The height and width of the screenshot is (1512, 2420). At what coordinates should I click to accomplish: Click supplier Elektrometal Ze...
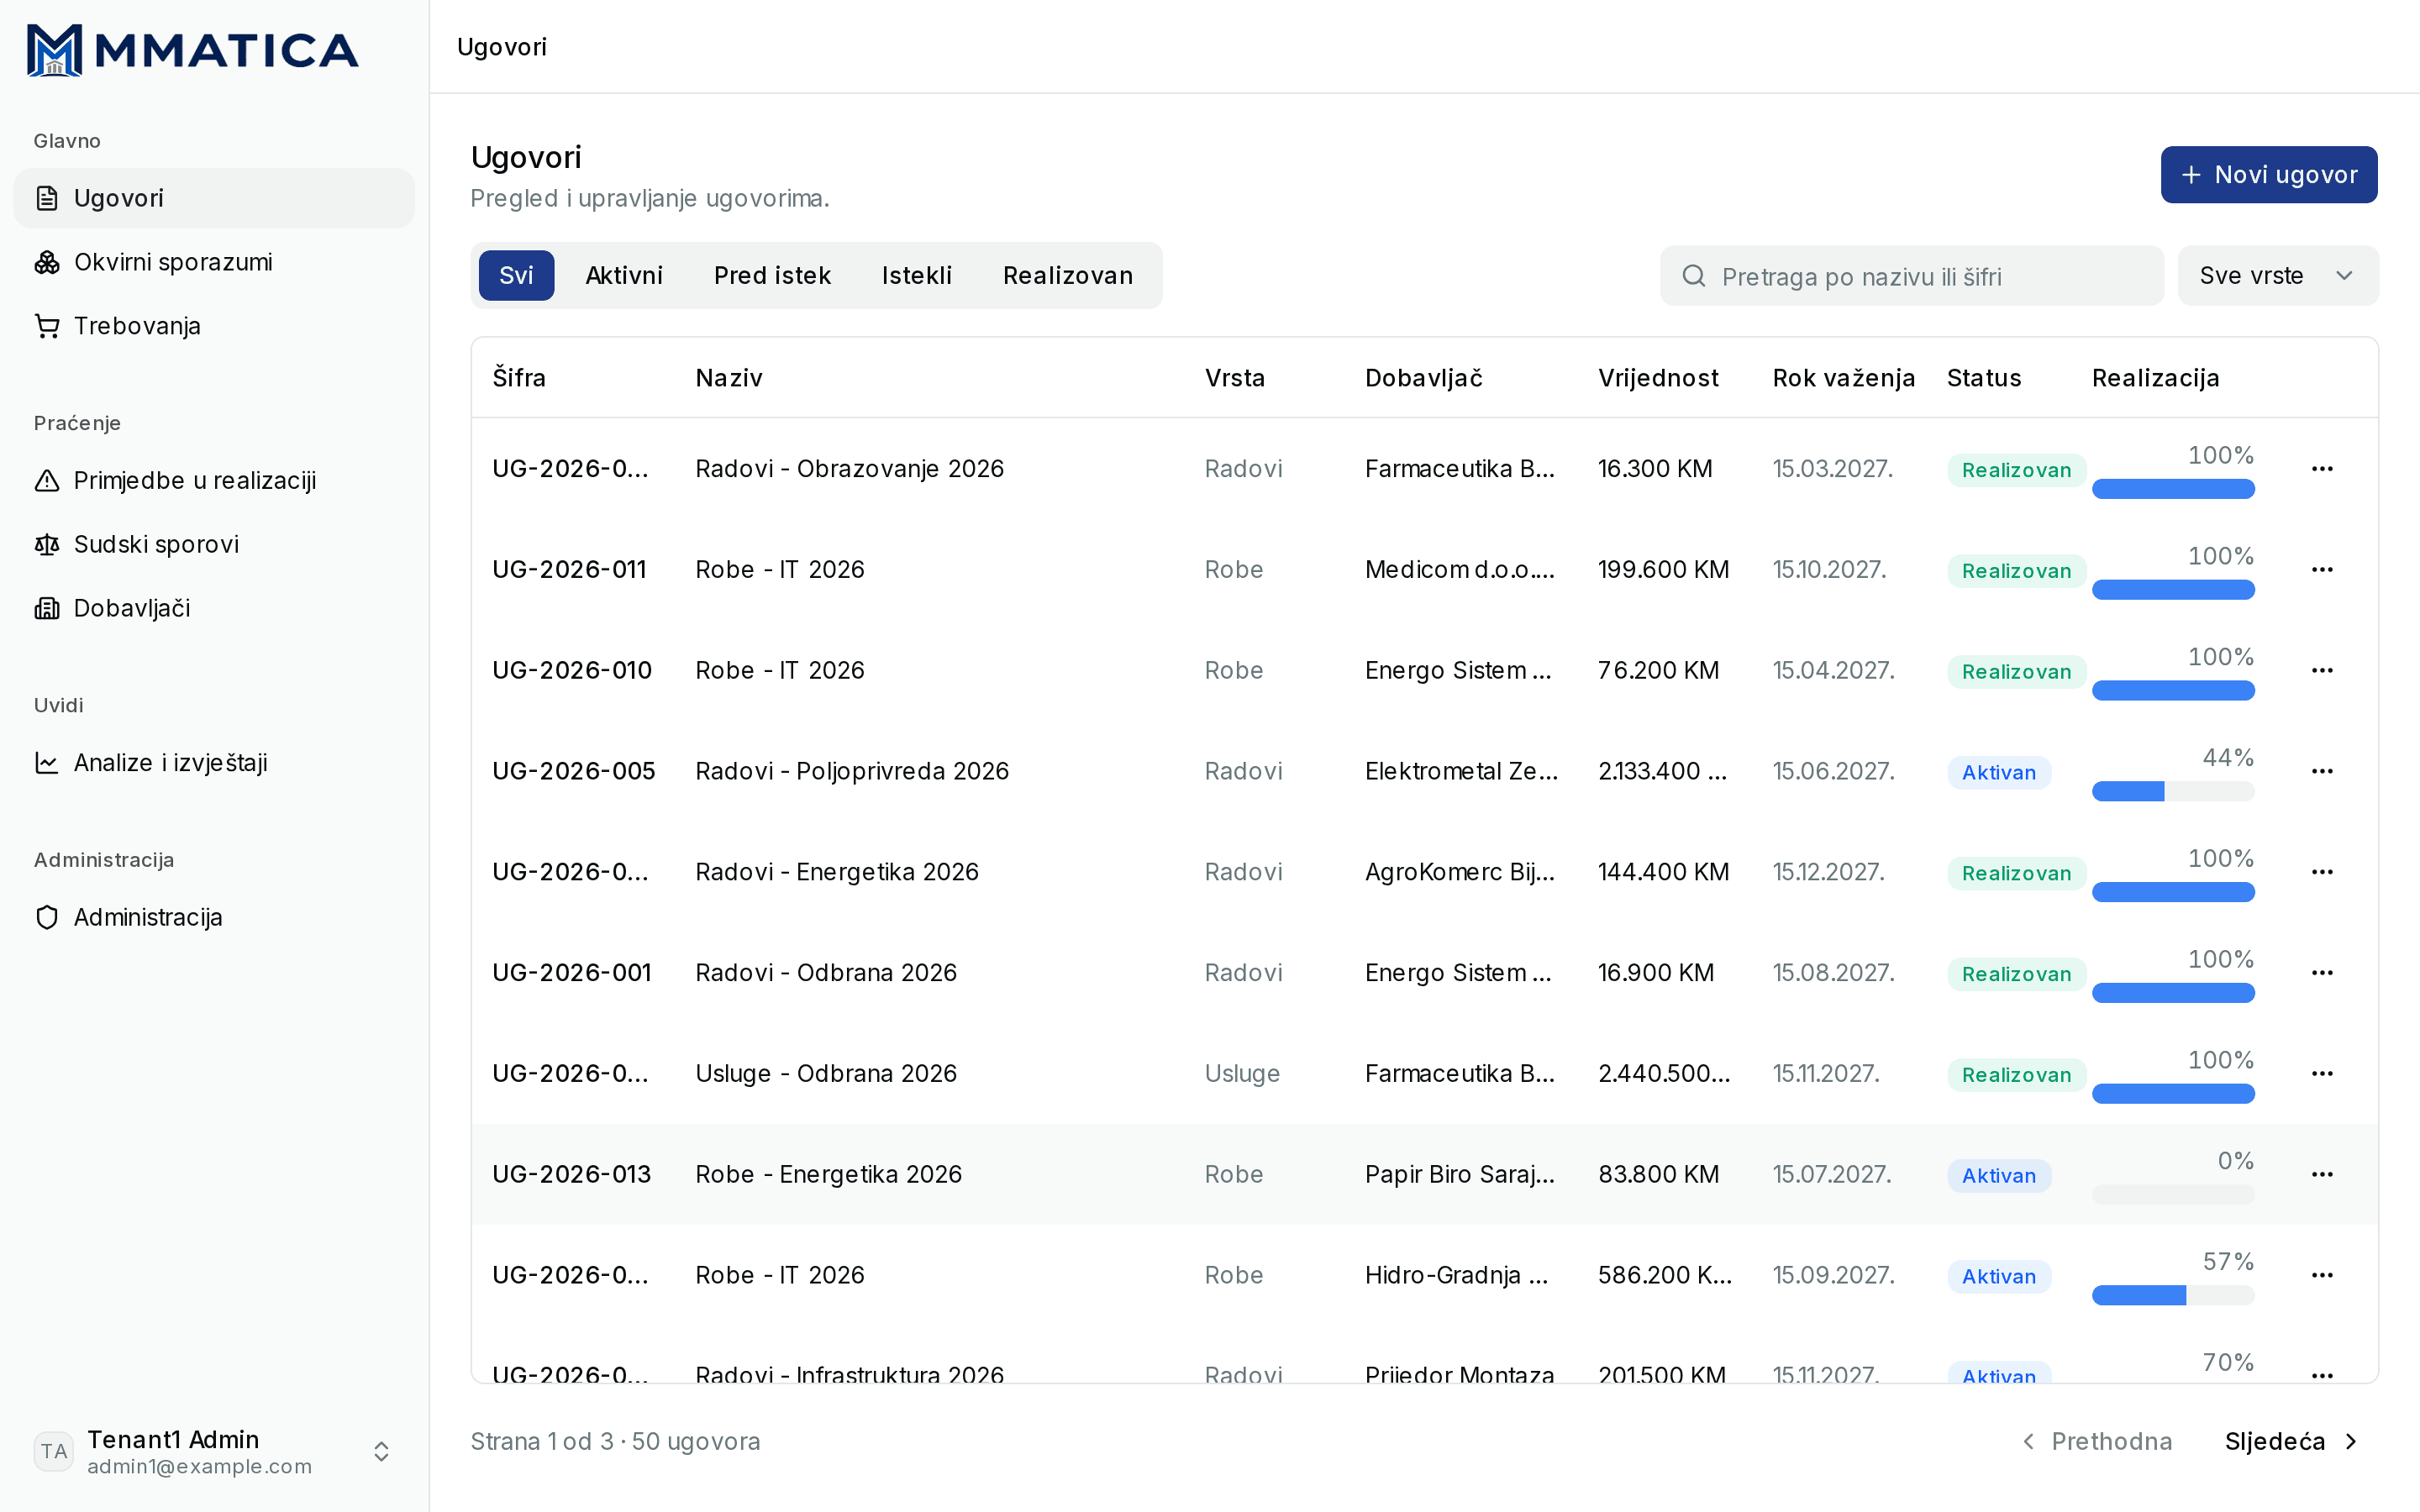pyautogui.click(x=1462, y=771)
